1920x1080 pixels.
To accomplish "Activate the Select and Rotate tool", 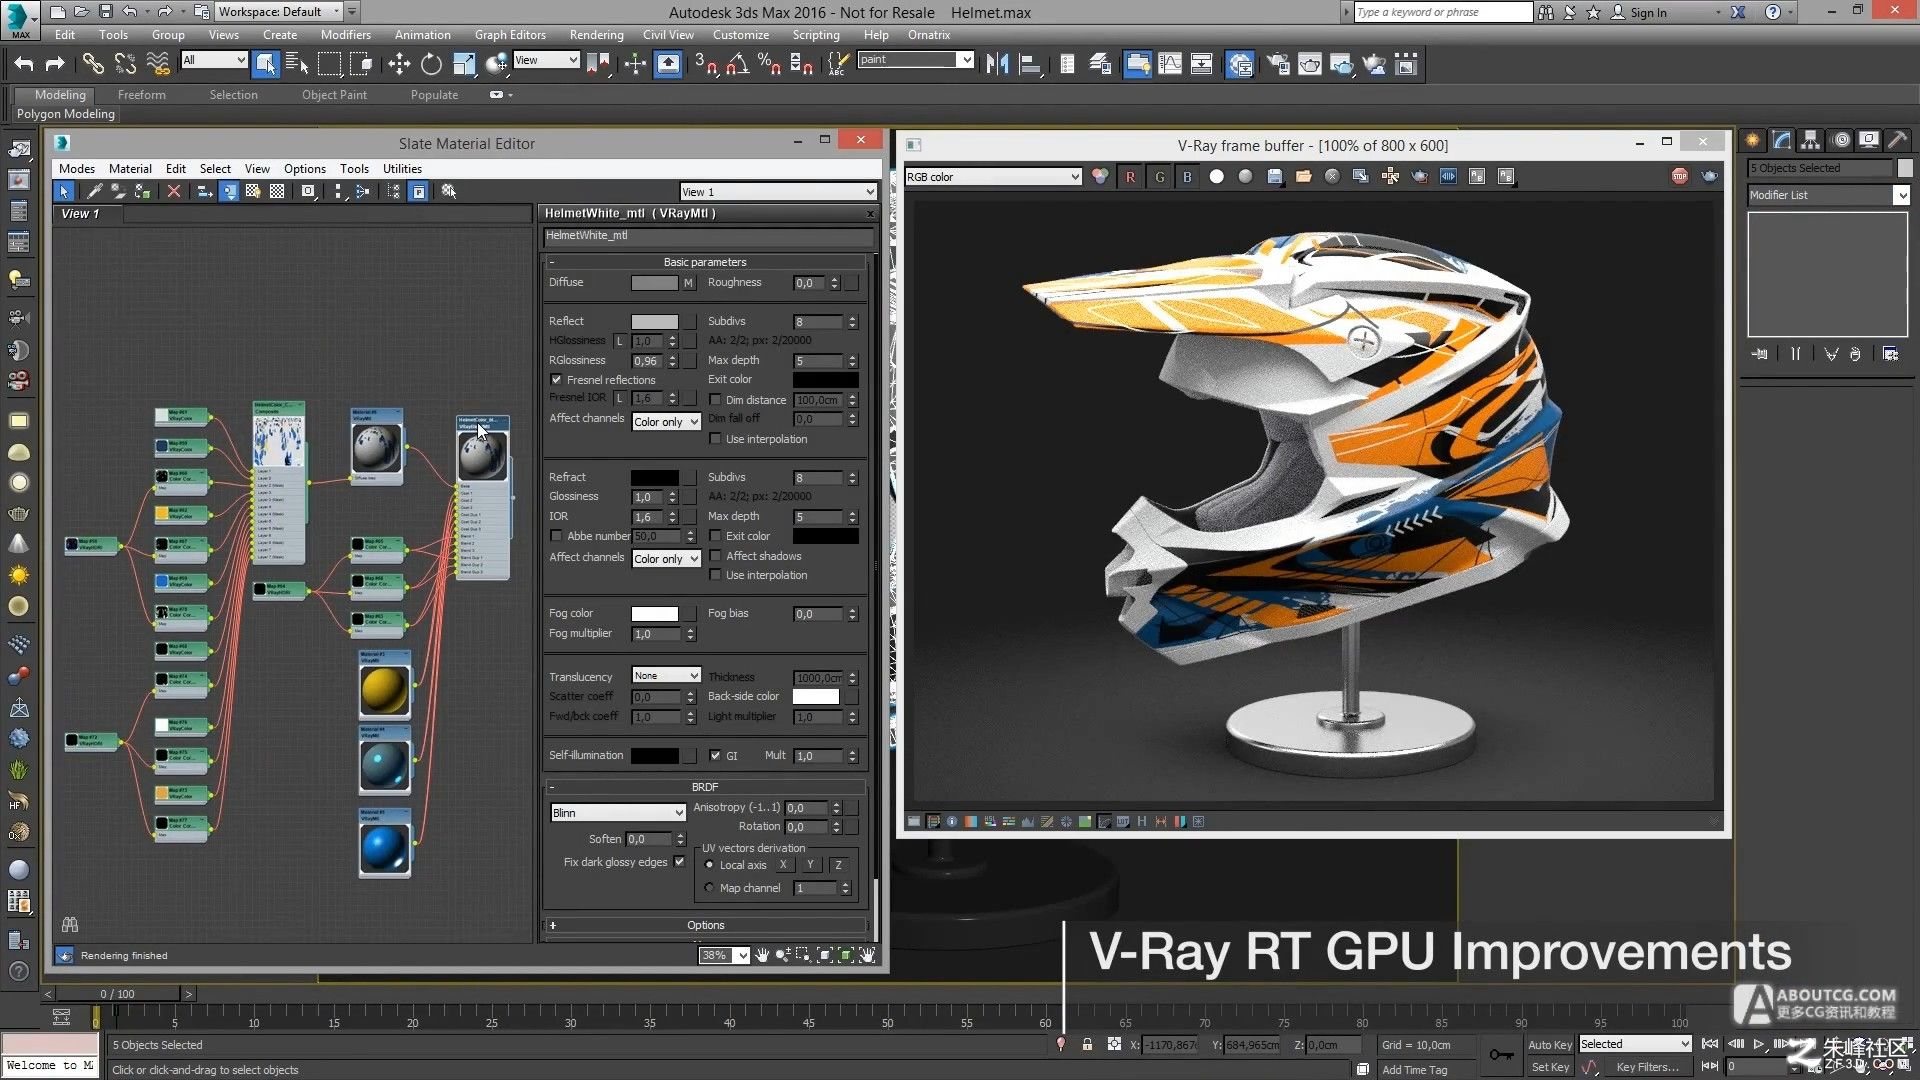I will tap(431, 64).
